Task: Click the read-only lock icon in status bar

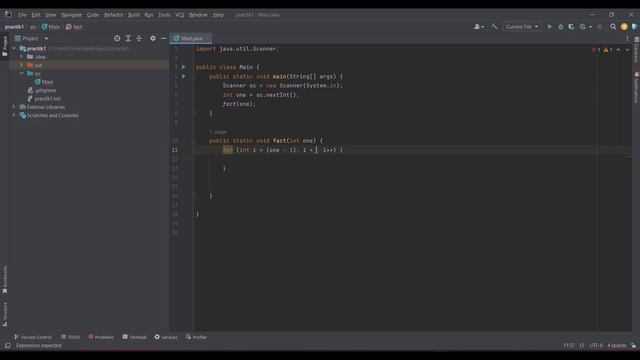Action: (x=633, y=346)
